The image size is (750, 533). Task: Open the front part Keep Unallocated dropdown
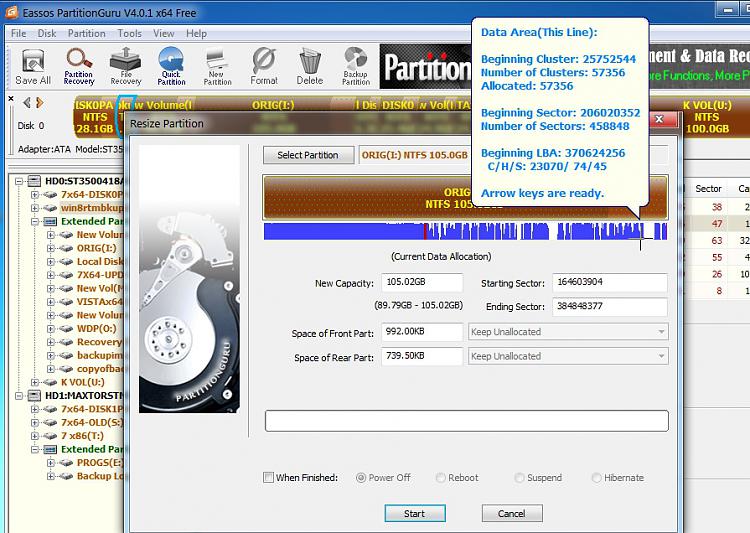(568, 332)
